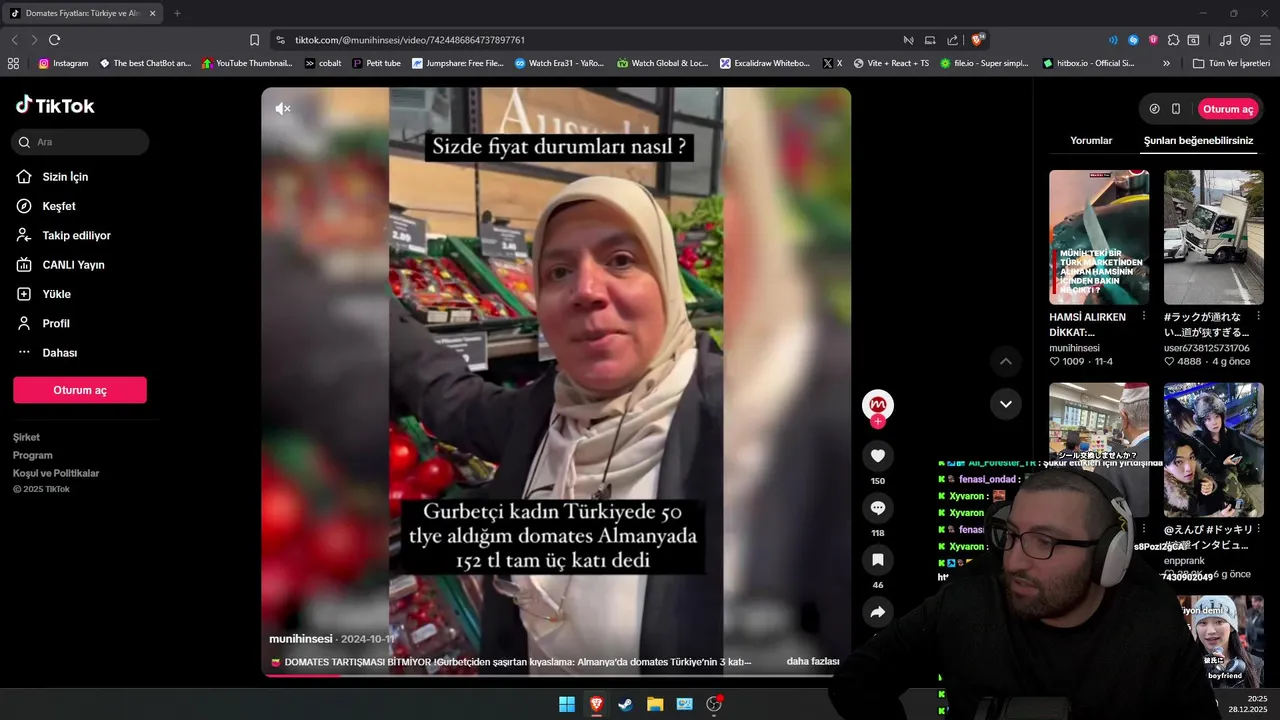Click the TikTok logo
The width and height of the screenshot is (1280, 720).
tap(55, 105)
